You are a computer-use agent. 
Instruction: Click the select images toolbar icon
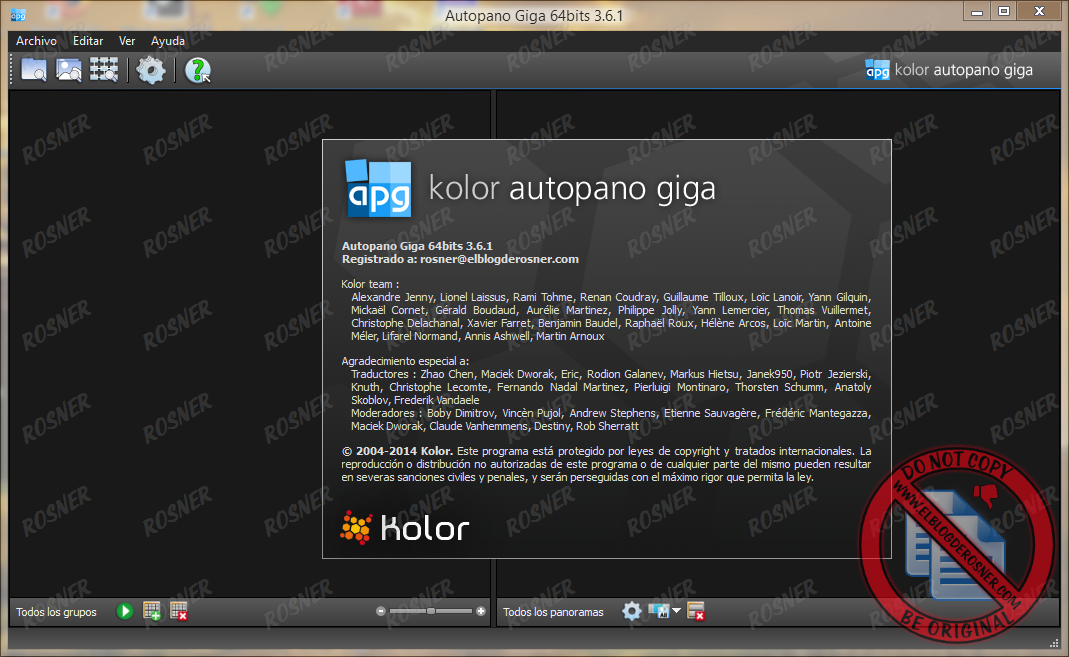click(x=68, y=70)
